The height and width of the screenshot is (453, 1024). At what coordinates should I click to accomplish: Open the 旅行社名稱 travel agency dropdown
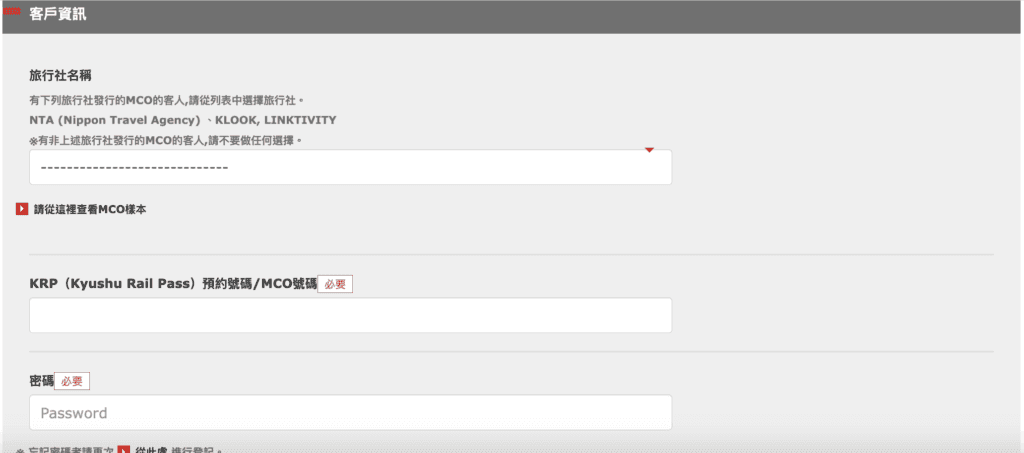[350, 167]
